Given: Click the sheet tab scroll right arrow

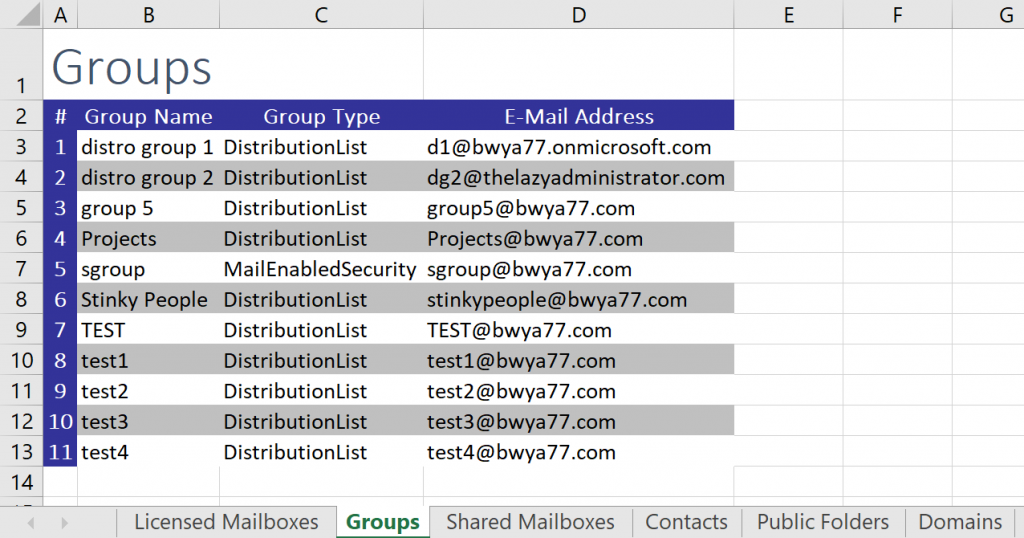Looking at the screenshot, I should click(x=64, y=522).
